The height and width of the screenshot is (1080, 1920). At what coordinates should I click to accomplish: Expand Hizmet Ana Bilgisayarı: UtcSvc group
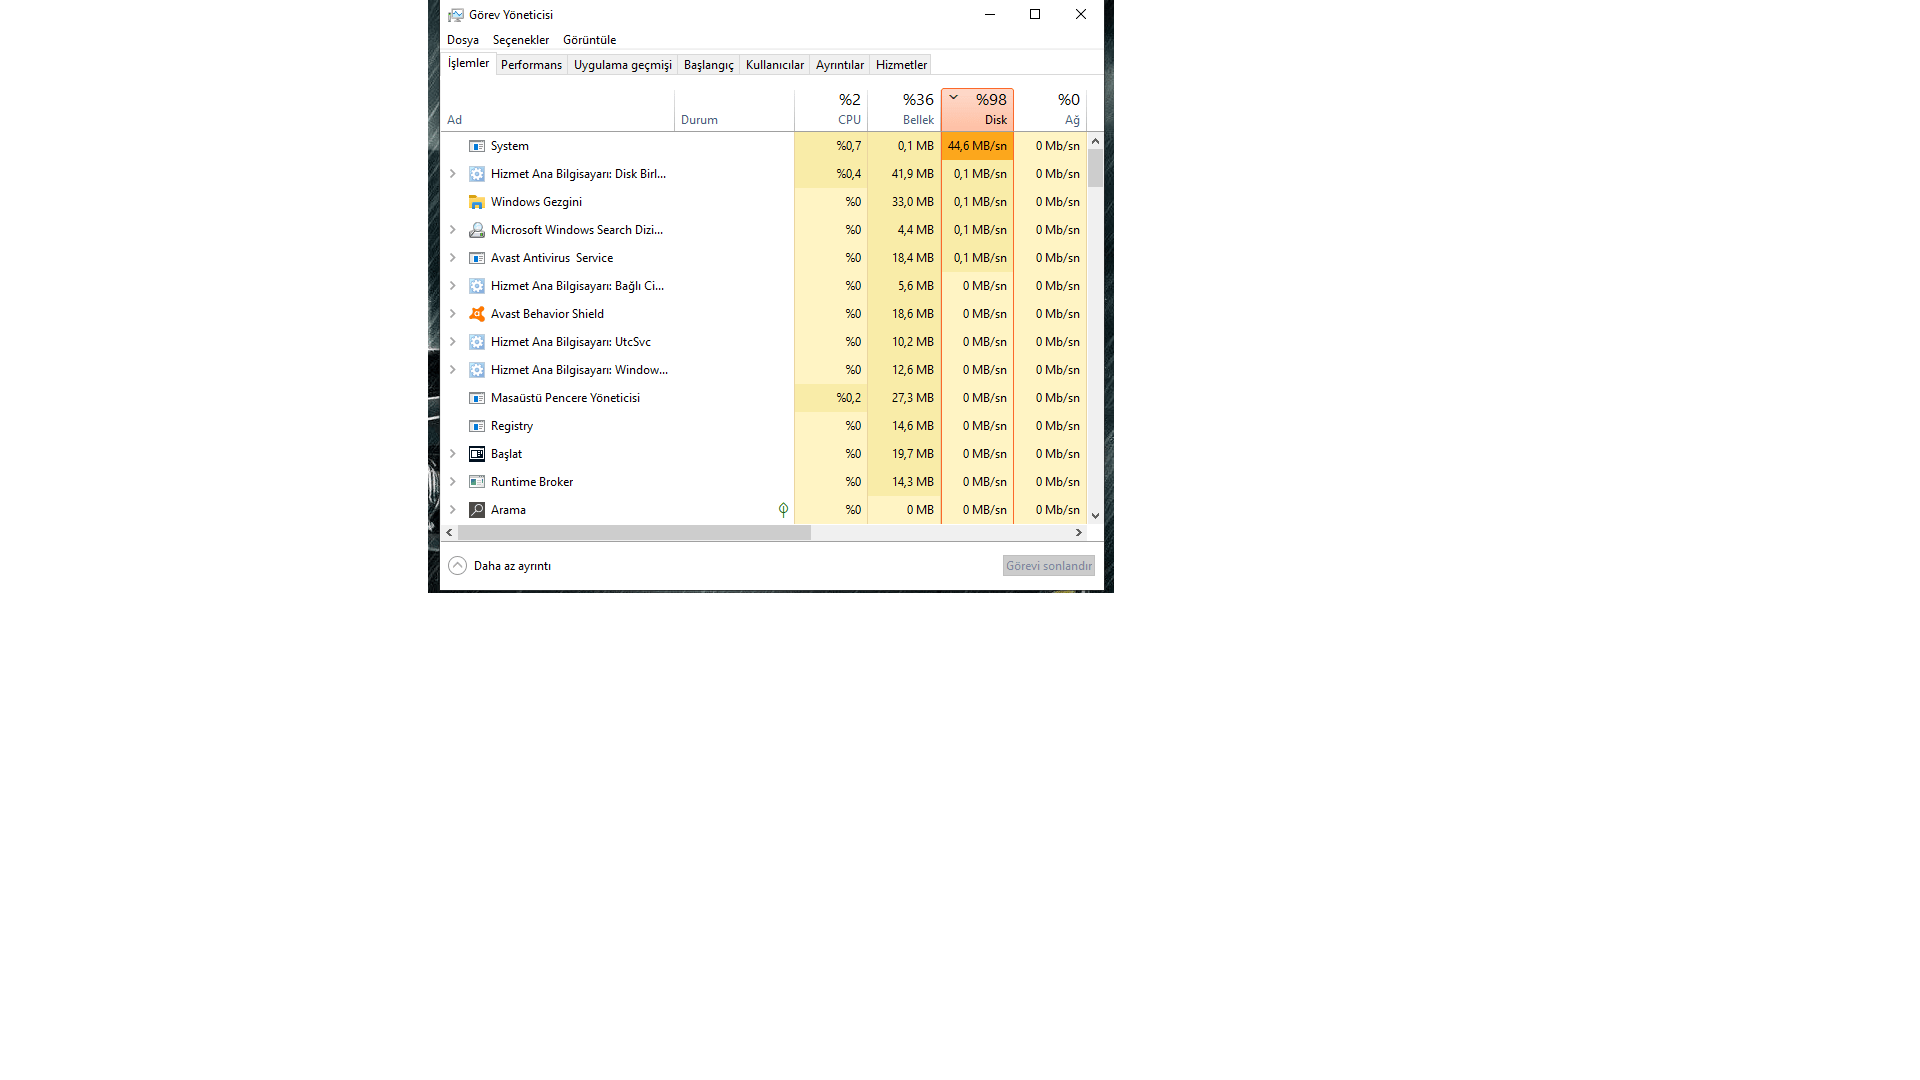pyautogui.click(x=452, y=342)
